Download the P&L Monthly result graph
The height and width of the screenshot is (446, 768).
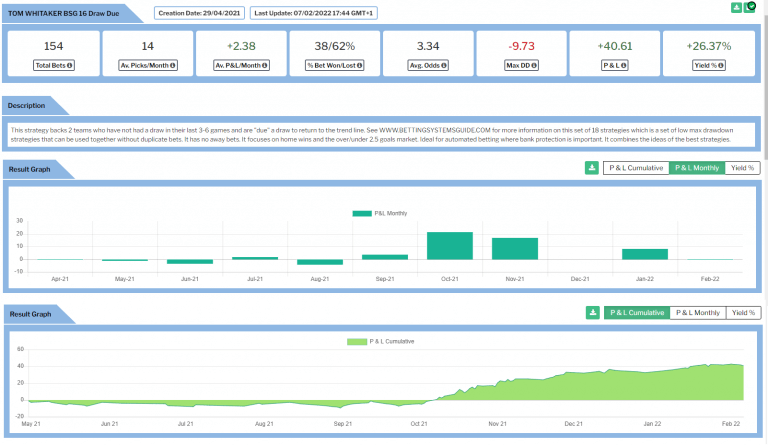tap(592, 168)
